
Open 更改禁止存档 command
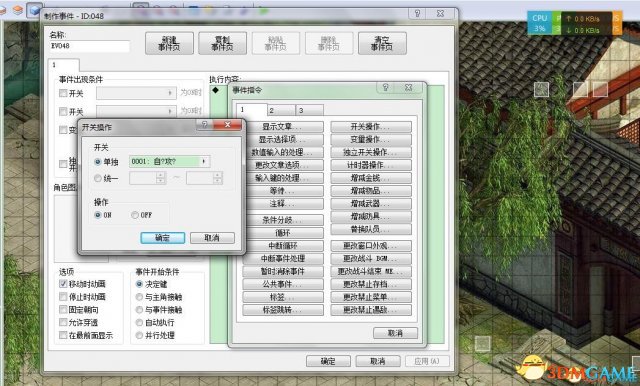point(371,284)
